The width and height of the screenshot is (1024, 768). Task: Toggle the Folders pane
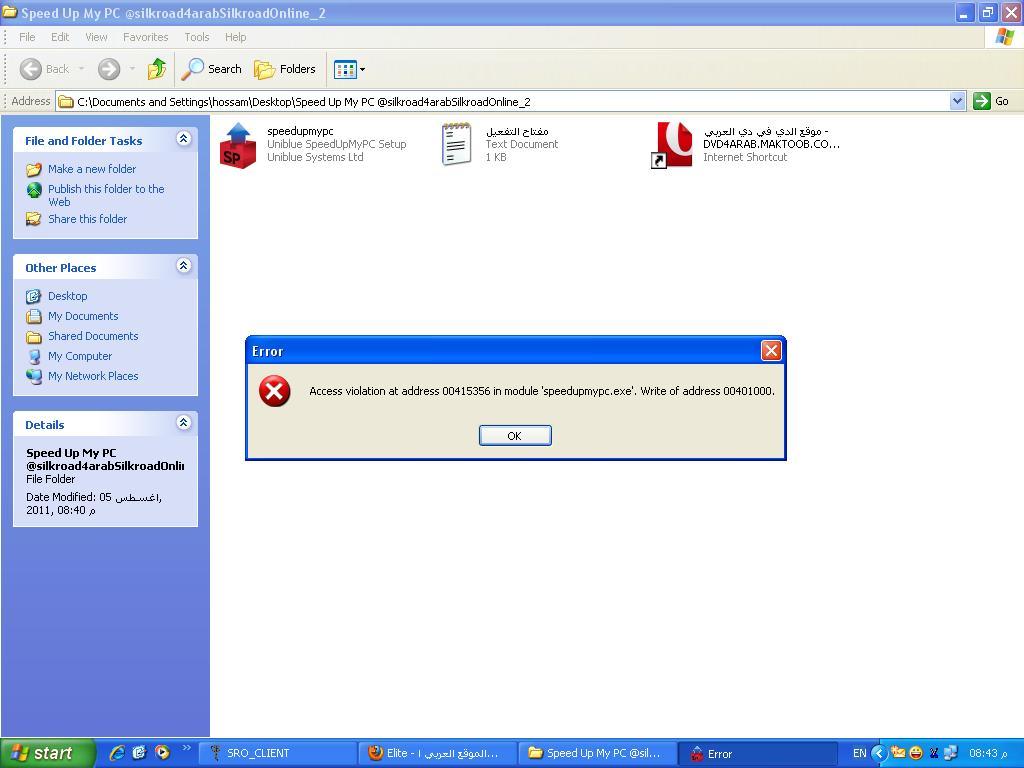pyautogui.click(x=285, y=69)
